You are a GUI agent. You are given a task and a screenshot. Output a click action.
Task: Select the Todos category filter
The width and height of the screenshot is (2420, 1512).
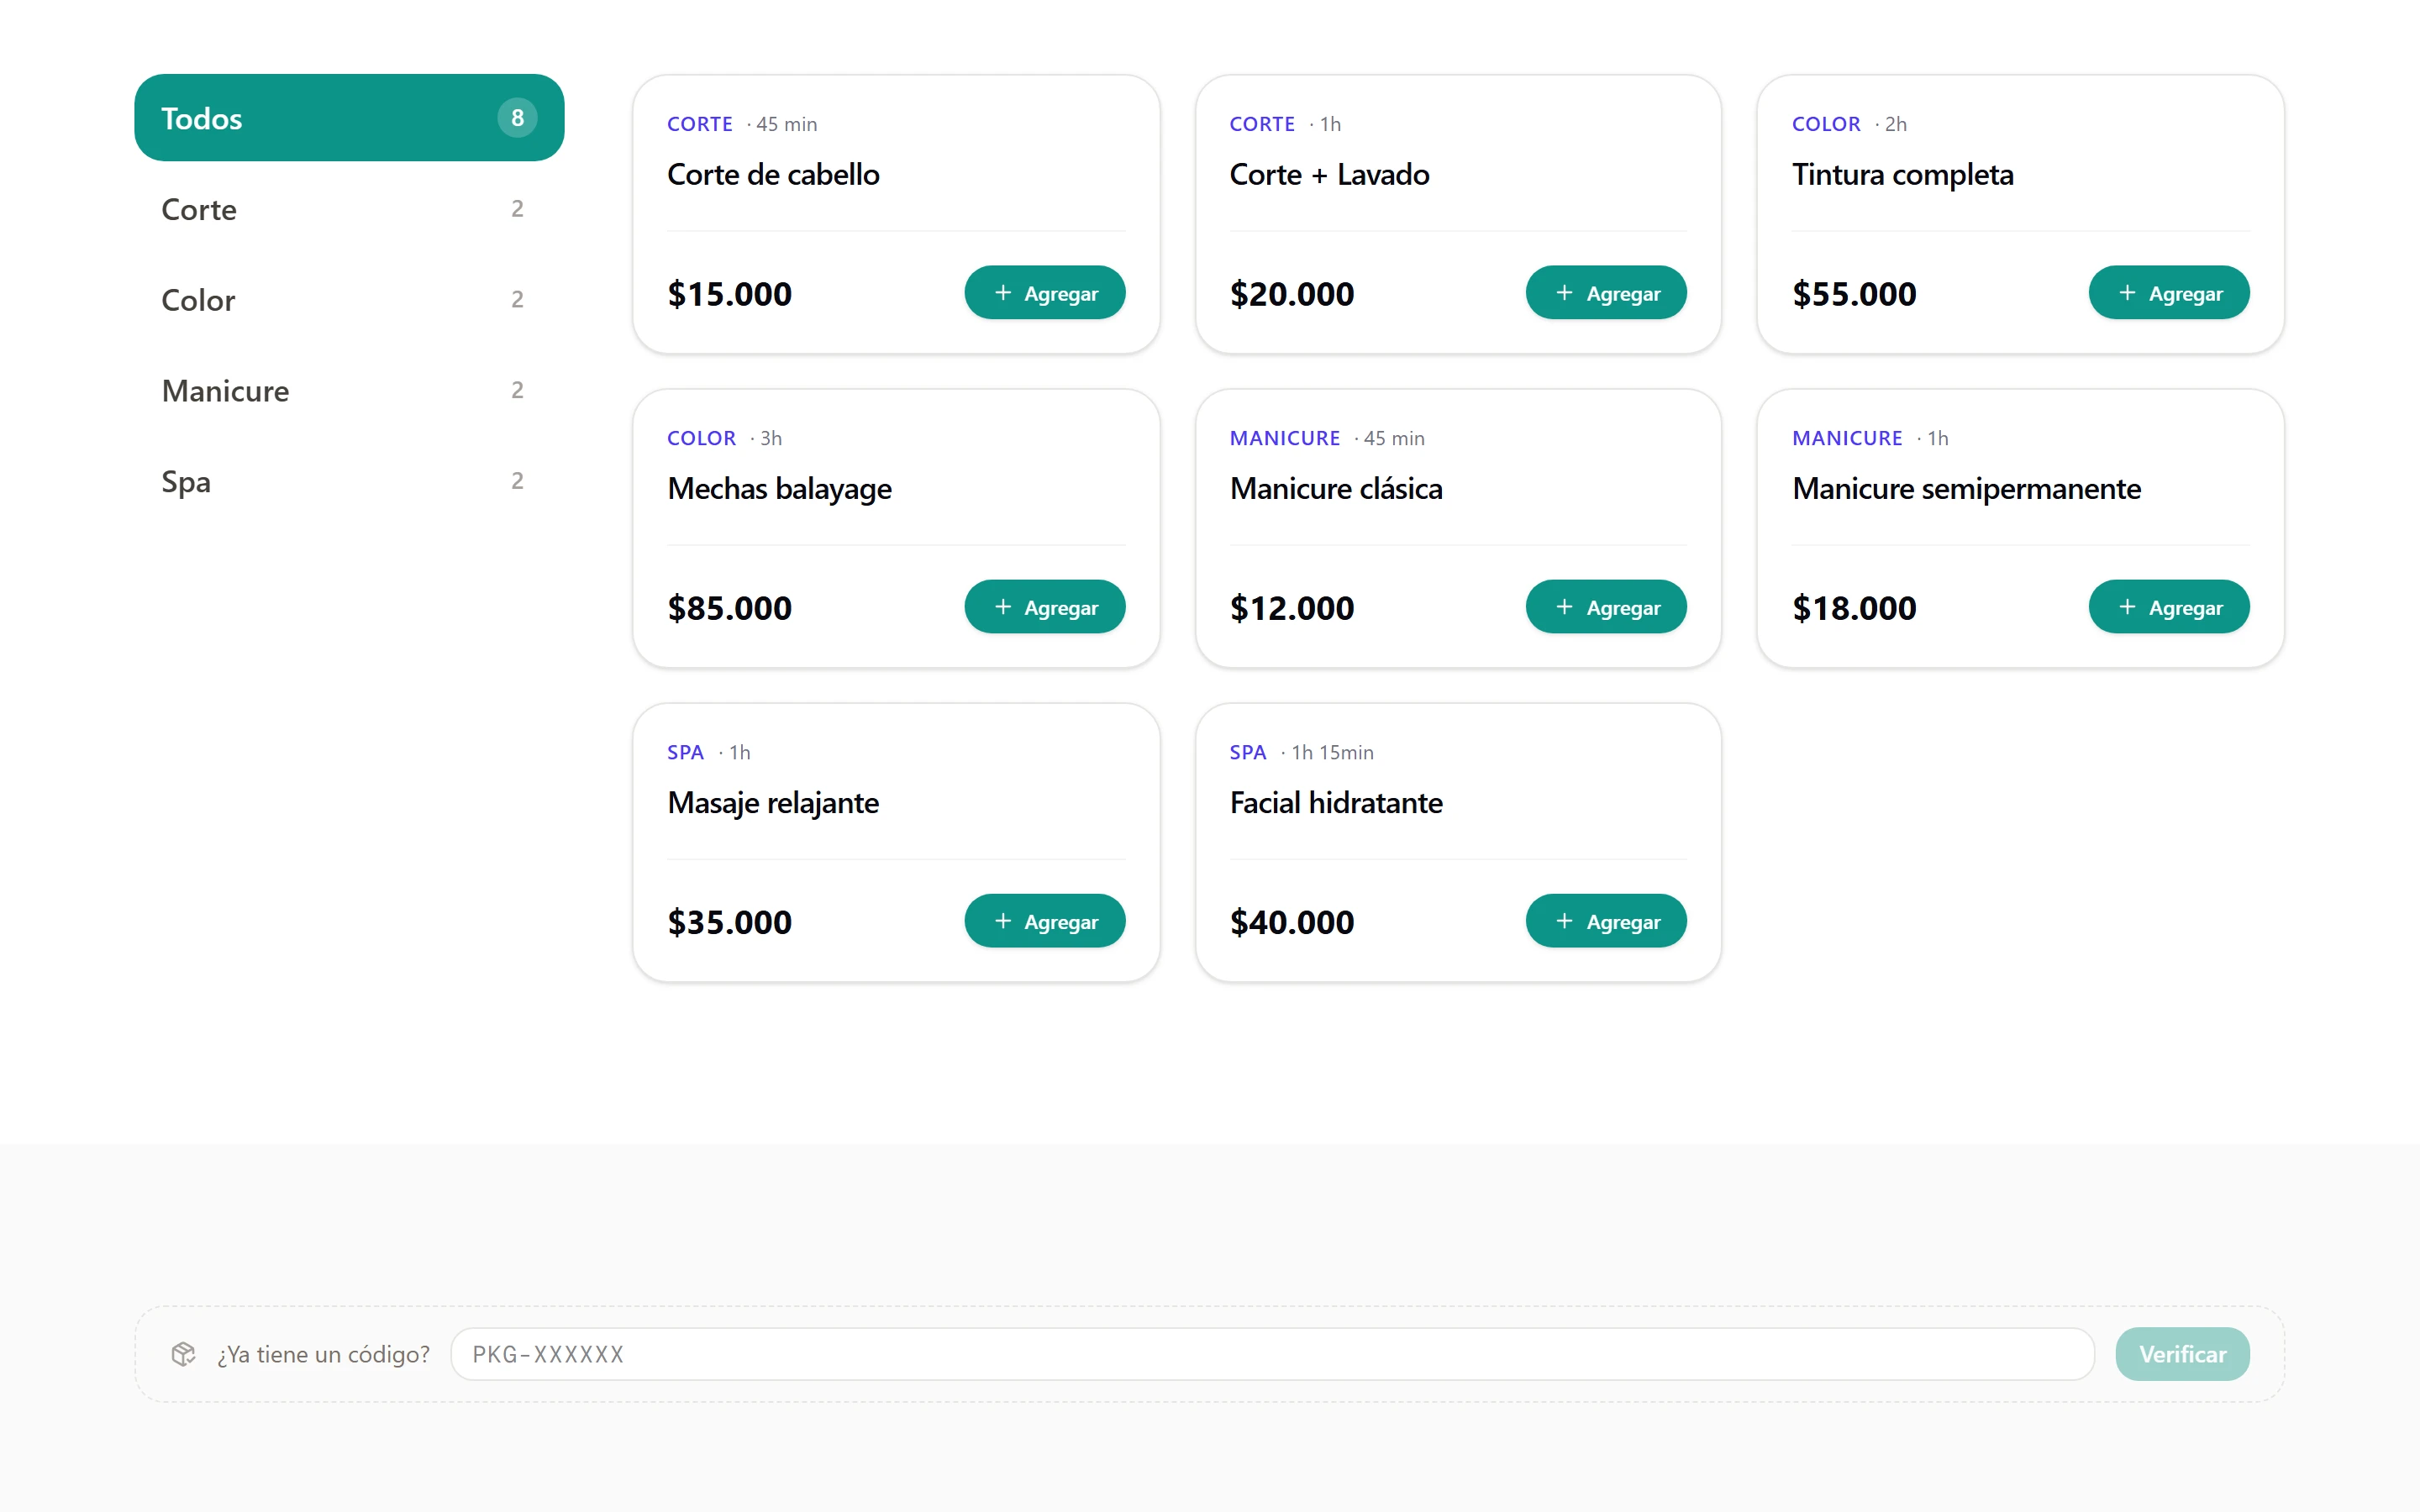(349, 118)
